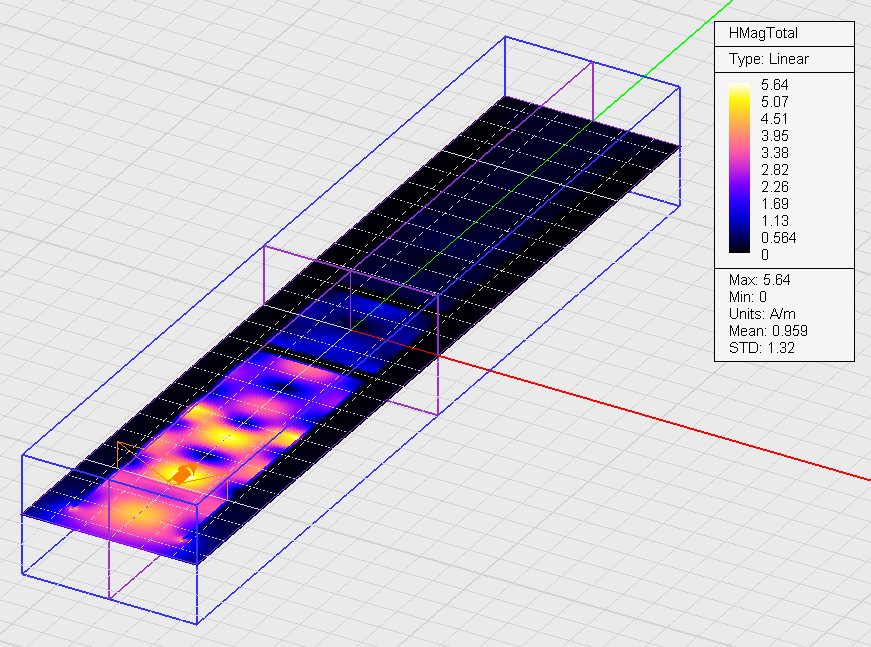The image size is (871, 647).
Task: Select the orange source object on plot
Action: pyautogui.click(x=180, y=475)
